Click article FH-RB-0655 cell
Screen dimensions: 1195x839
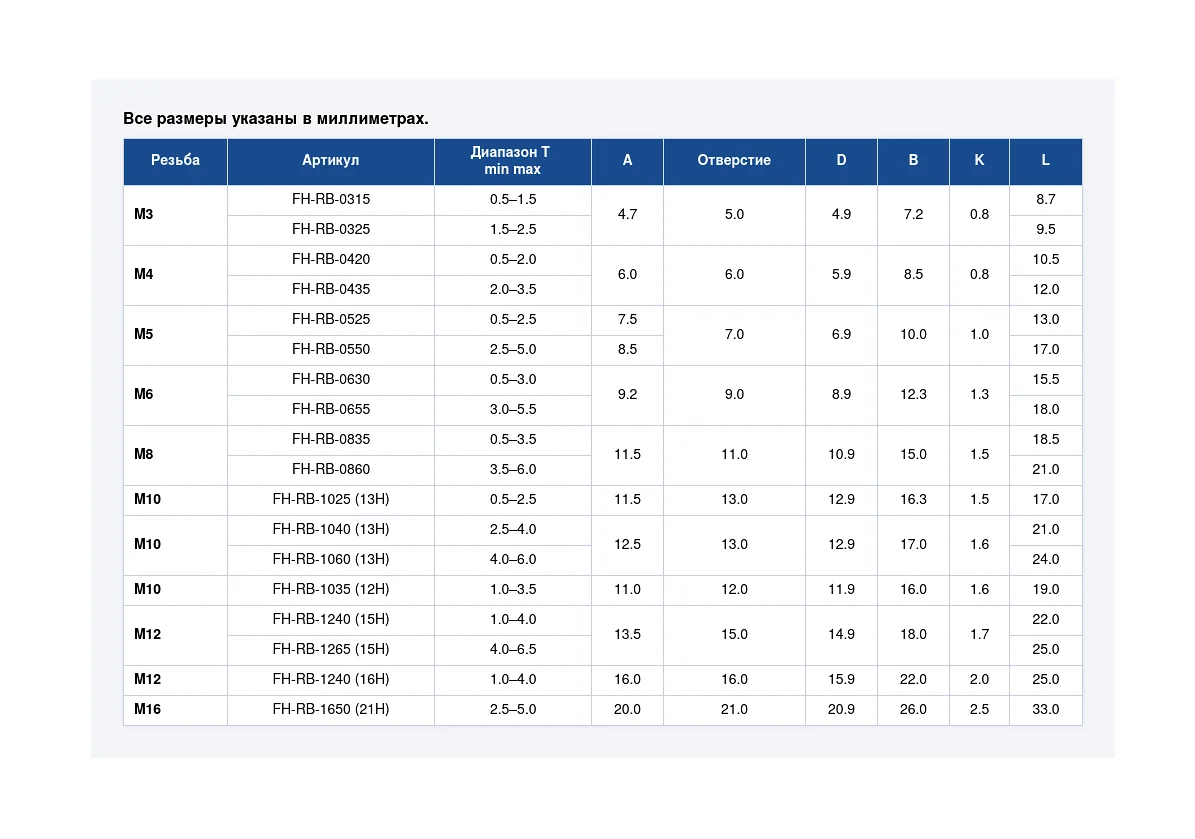coord(331,410)
